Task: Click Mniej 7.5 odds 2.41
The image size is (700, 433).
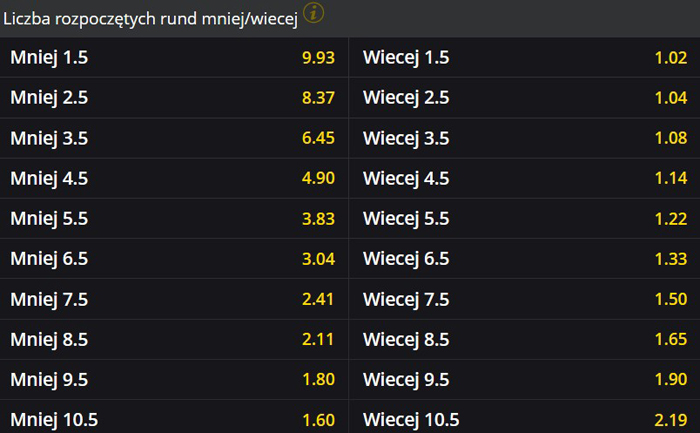Action: [174, 299]
